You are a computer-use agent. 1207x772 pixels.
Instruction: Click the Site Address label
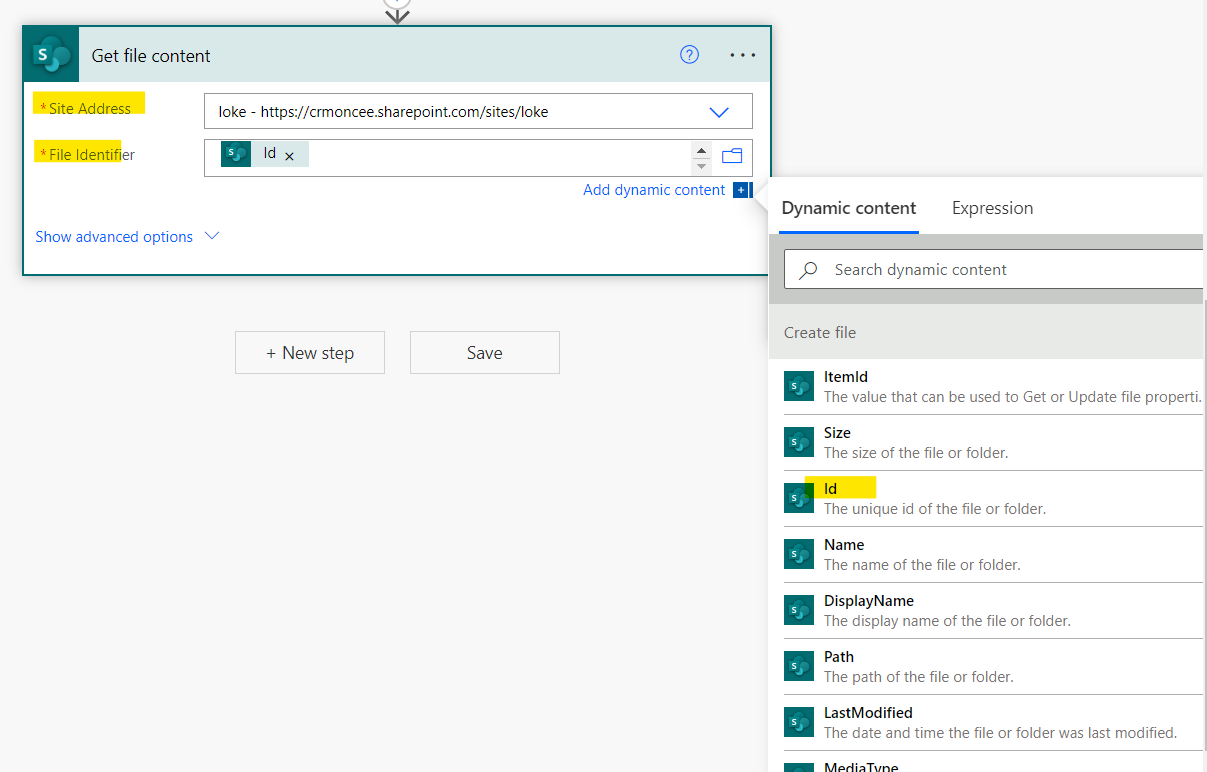89,108
